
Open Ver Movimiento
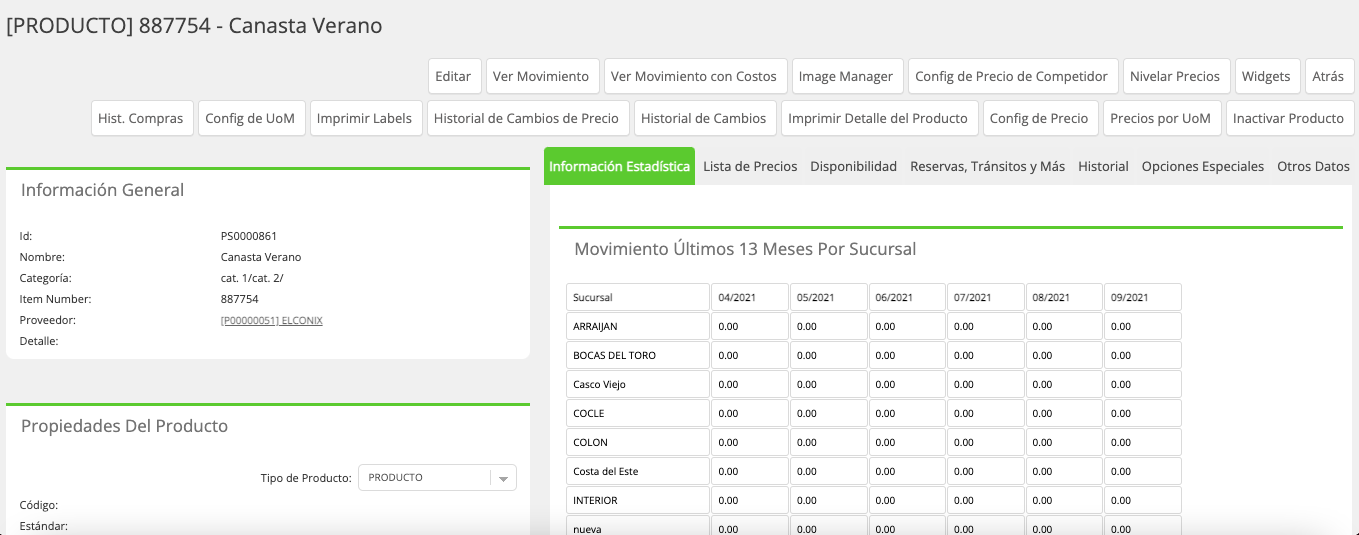pyautogui.click(x=541, y=76)
